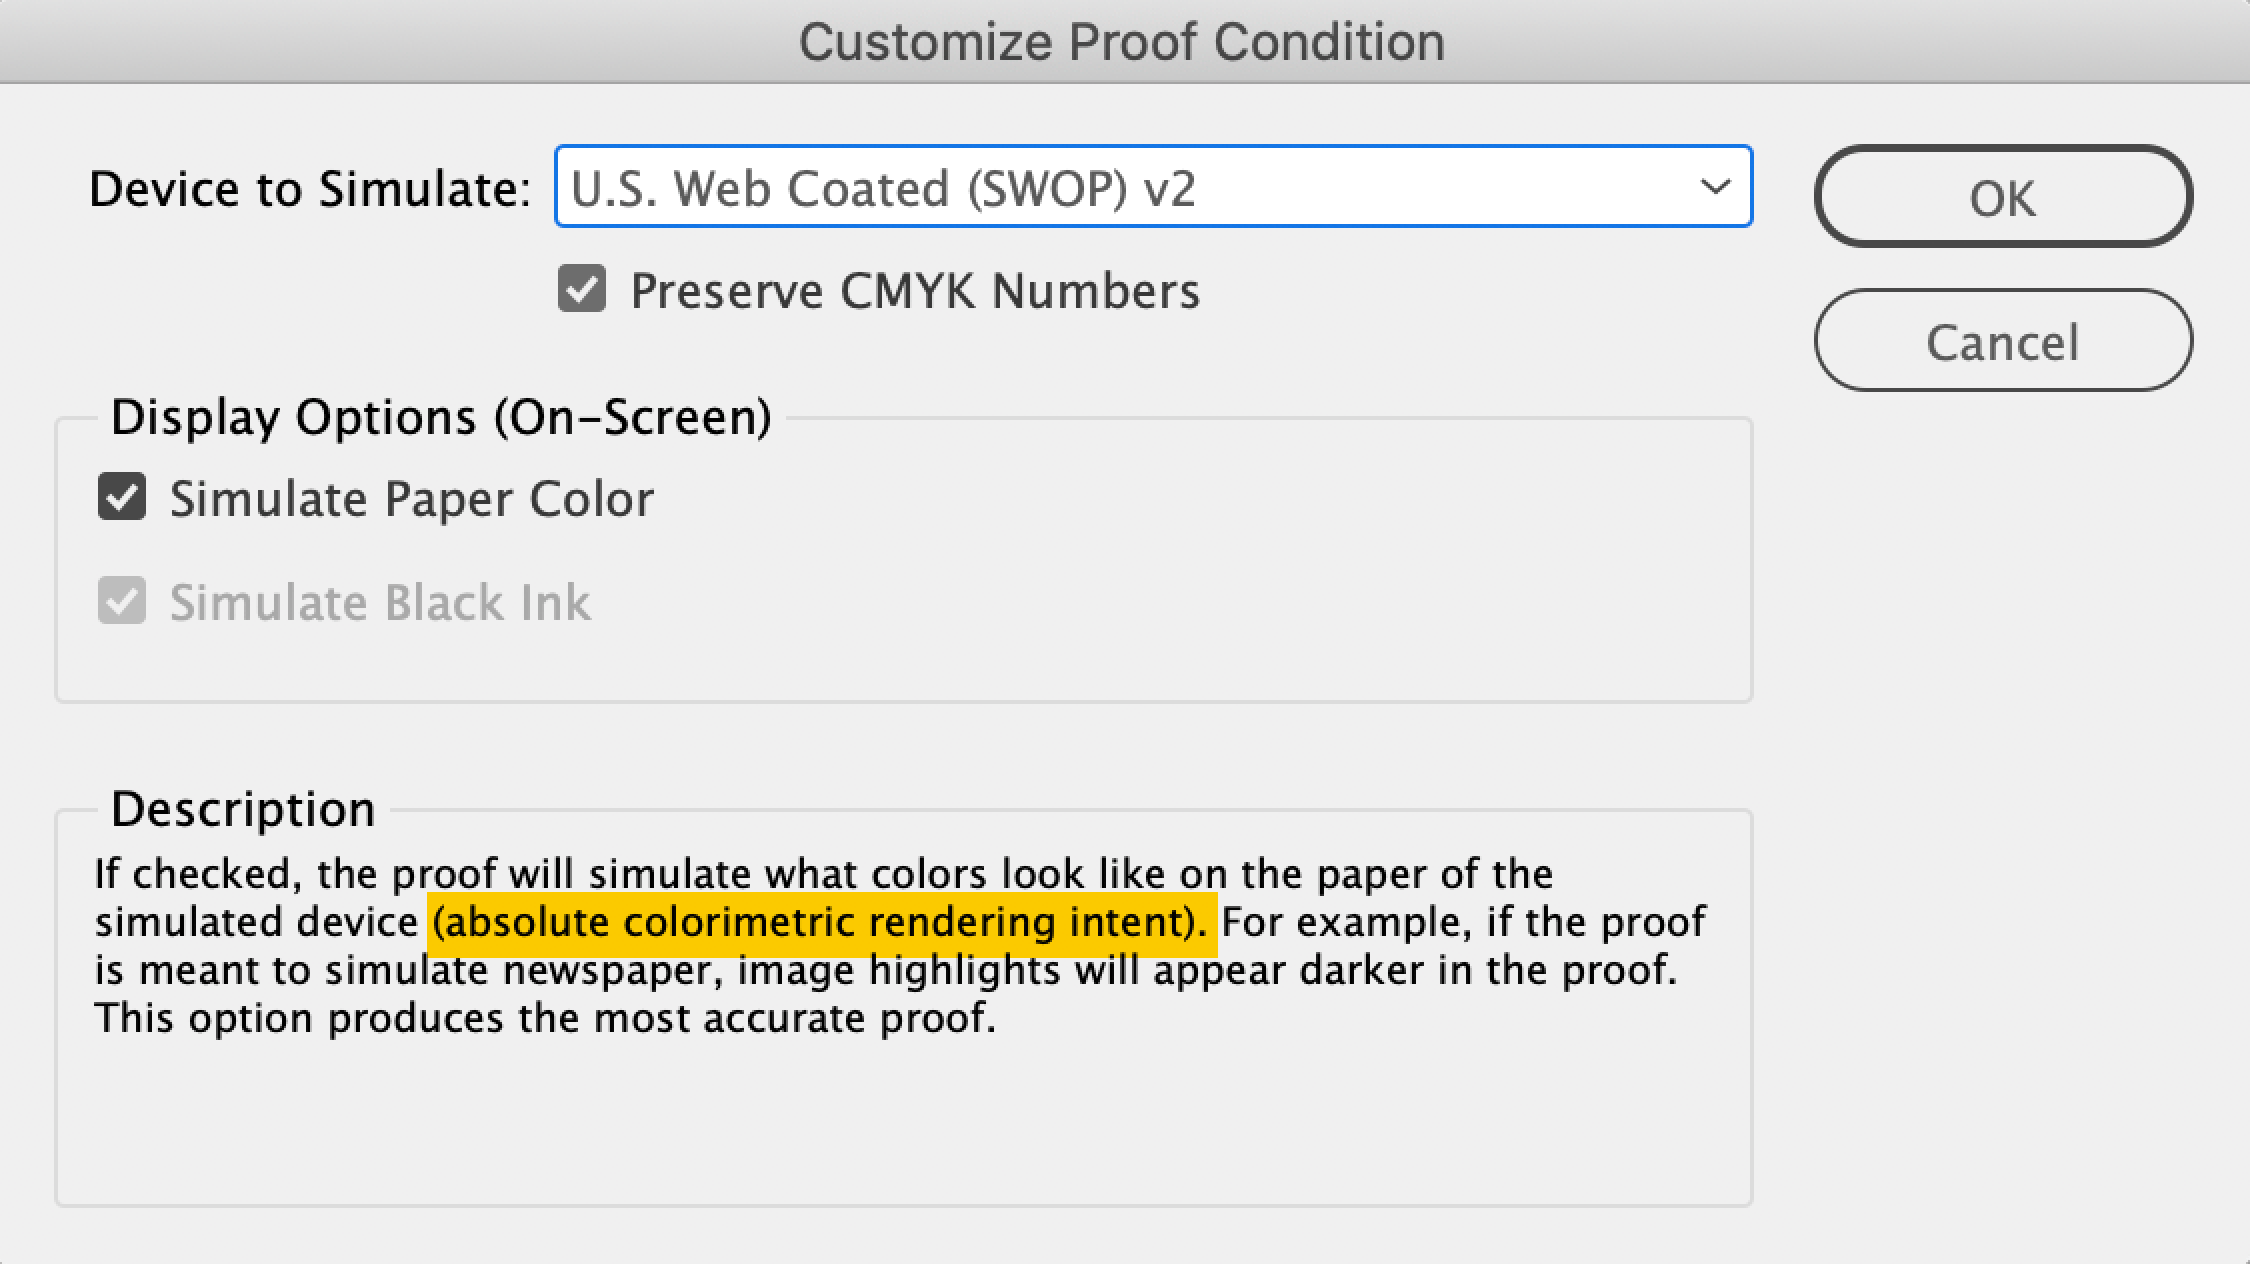Confirm proof settings with OK
This screenshot has height=1264, width=2250.
click(2003, 196)
